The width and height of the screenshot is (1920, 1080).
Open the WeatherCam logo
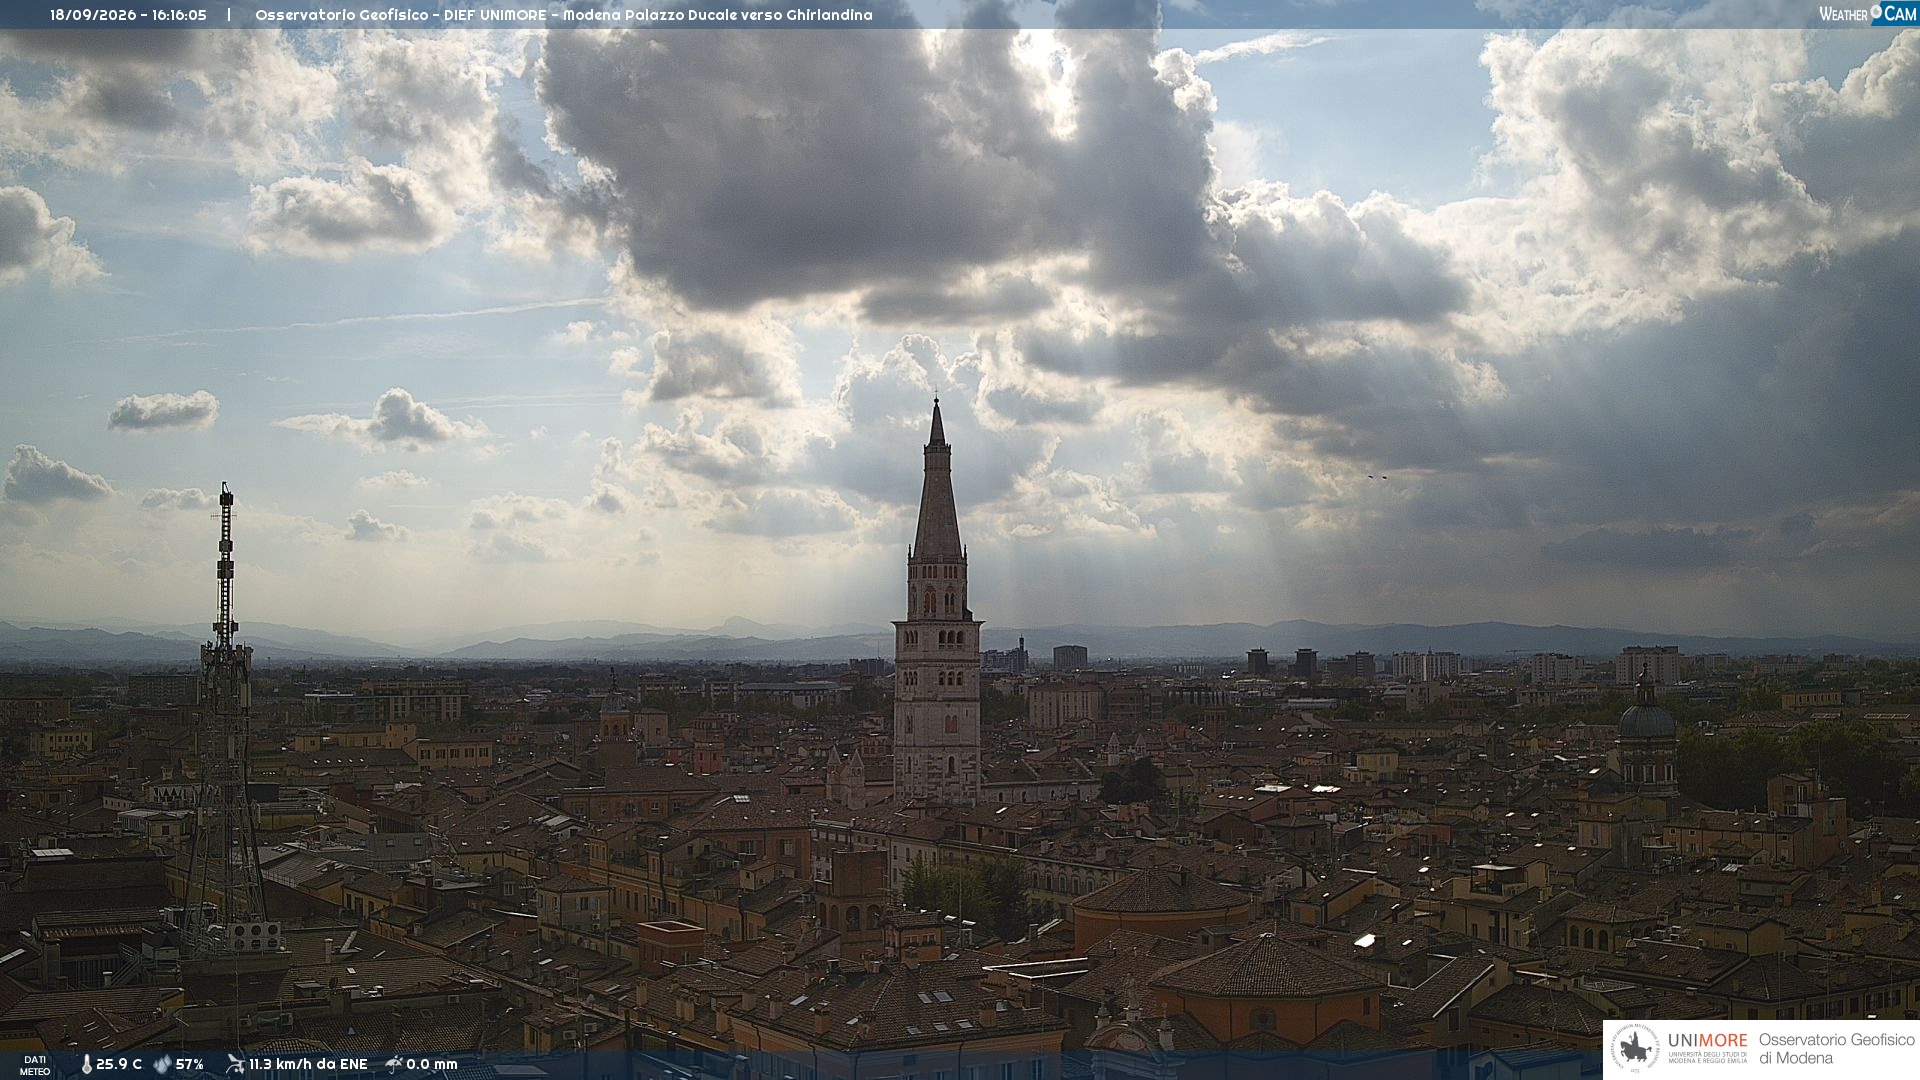coord(1867,14)
